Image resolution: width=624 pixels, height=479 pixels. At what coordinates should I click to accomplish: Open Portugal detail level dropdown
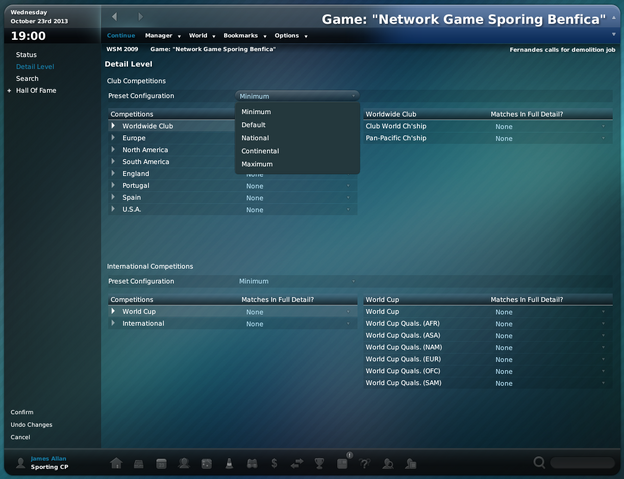[x=297, y=186]
